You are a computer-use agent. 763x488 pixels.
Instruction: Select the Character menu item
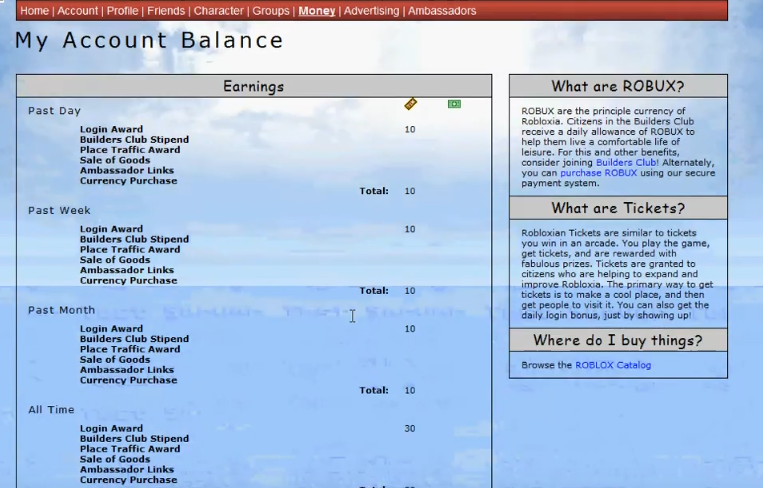click(218, 11)
